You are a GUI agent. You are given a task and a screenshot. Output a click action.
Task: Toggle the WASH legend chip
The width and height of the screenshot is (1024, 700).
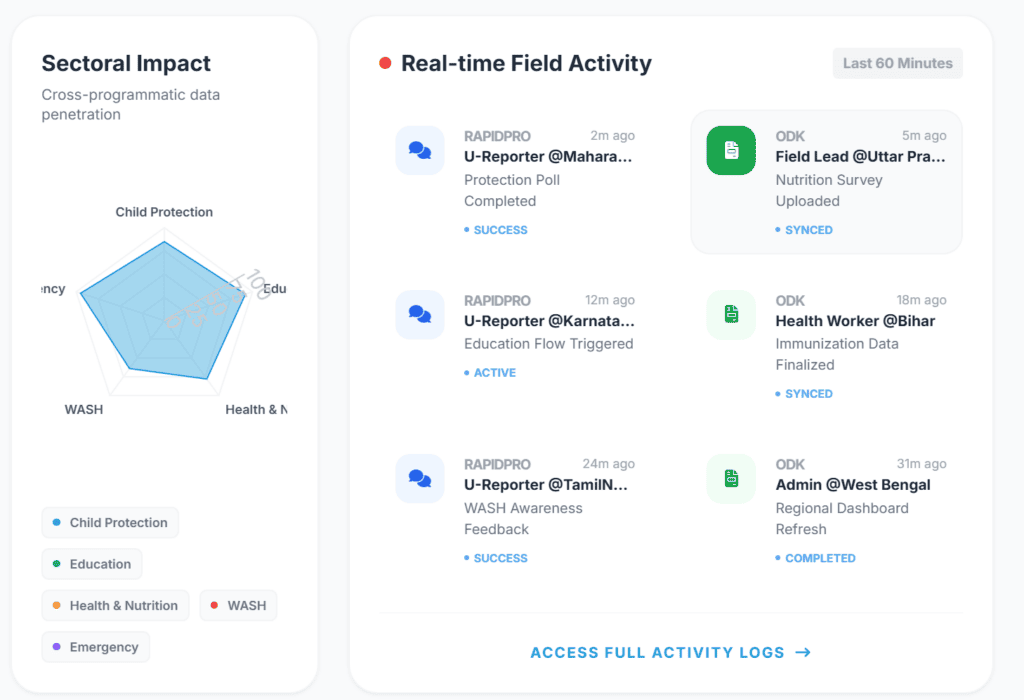[x=238, y=605]
